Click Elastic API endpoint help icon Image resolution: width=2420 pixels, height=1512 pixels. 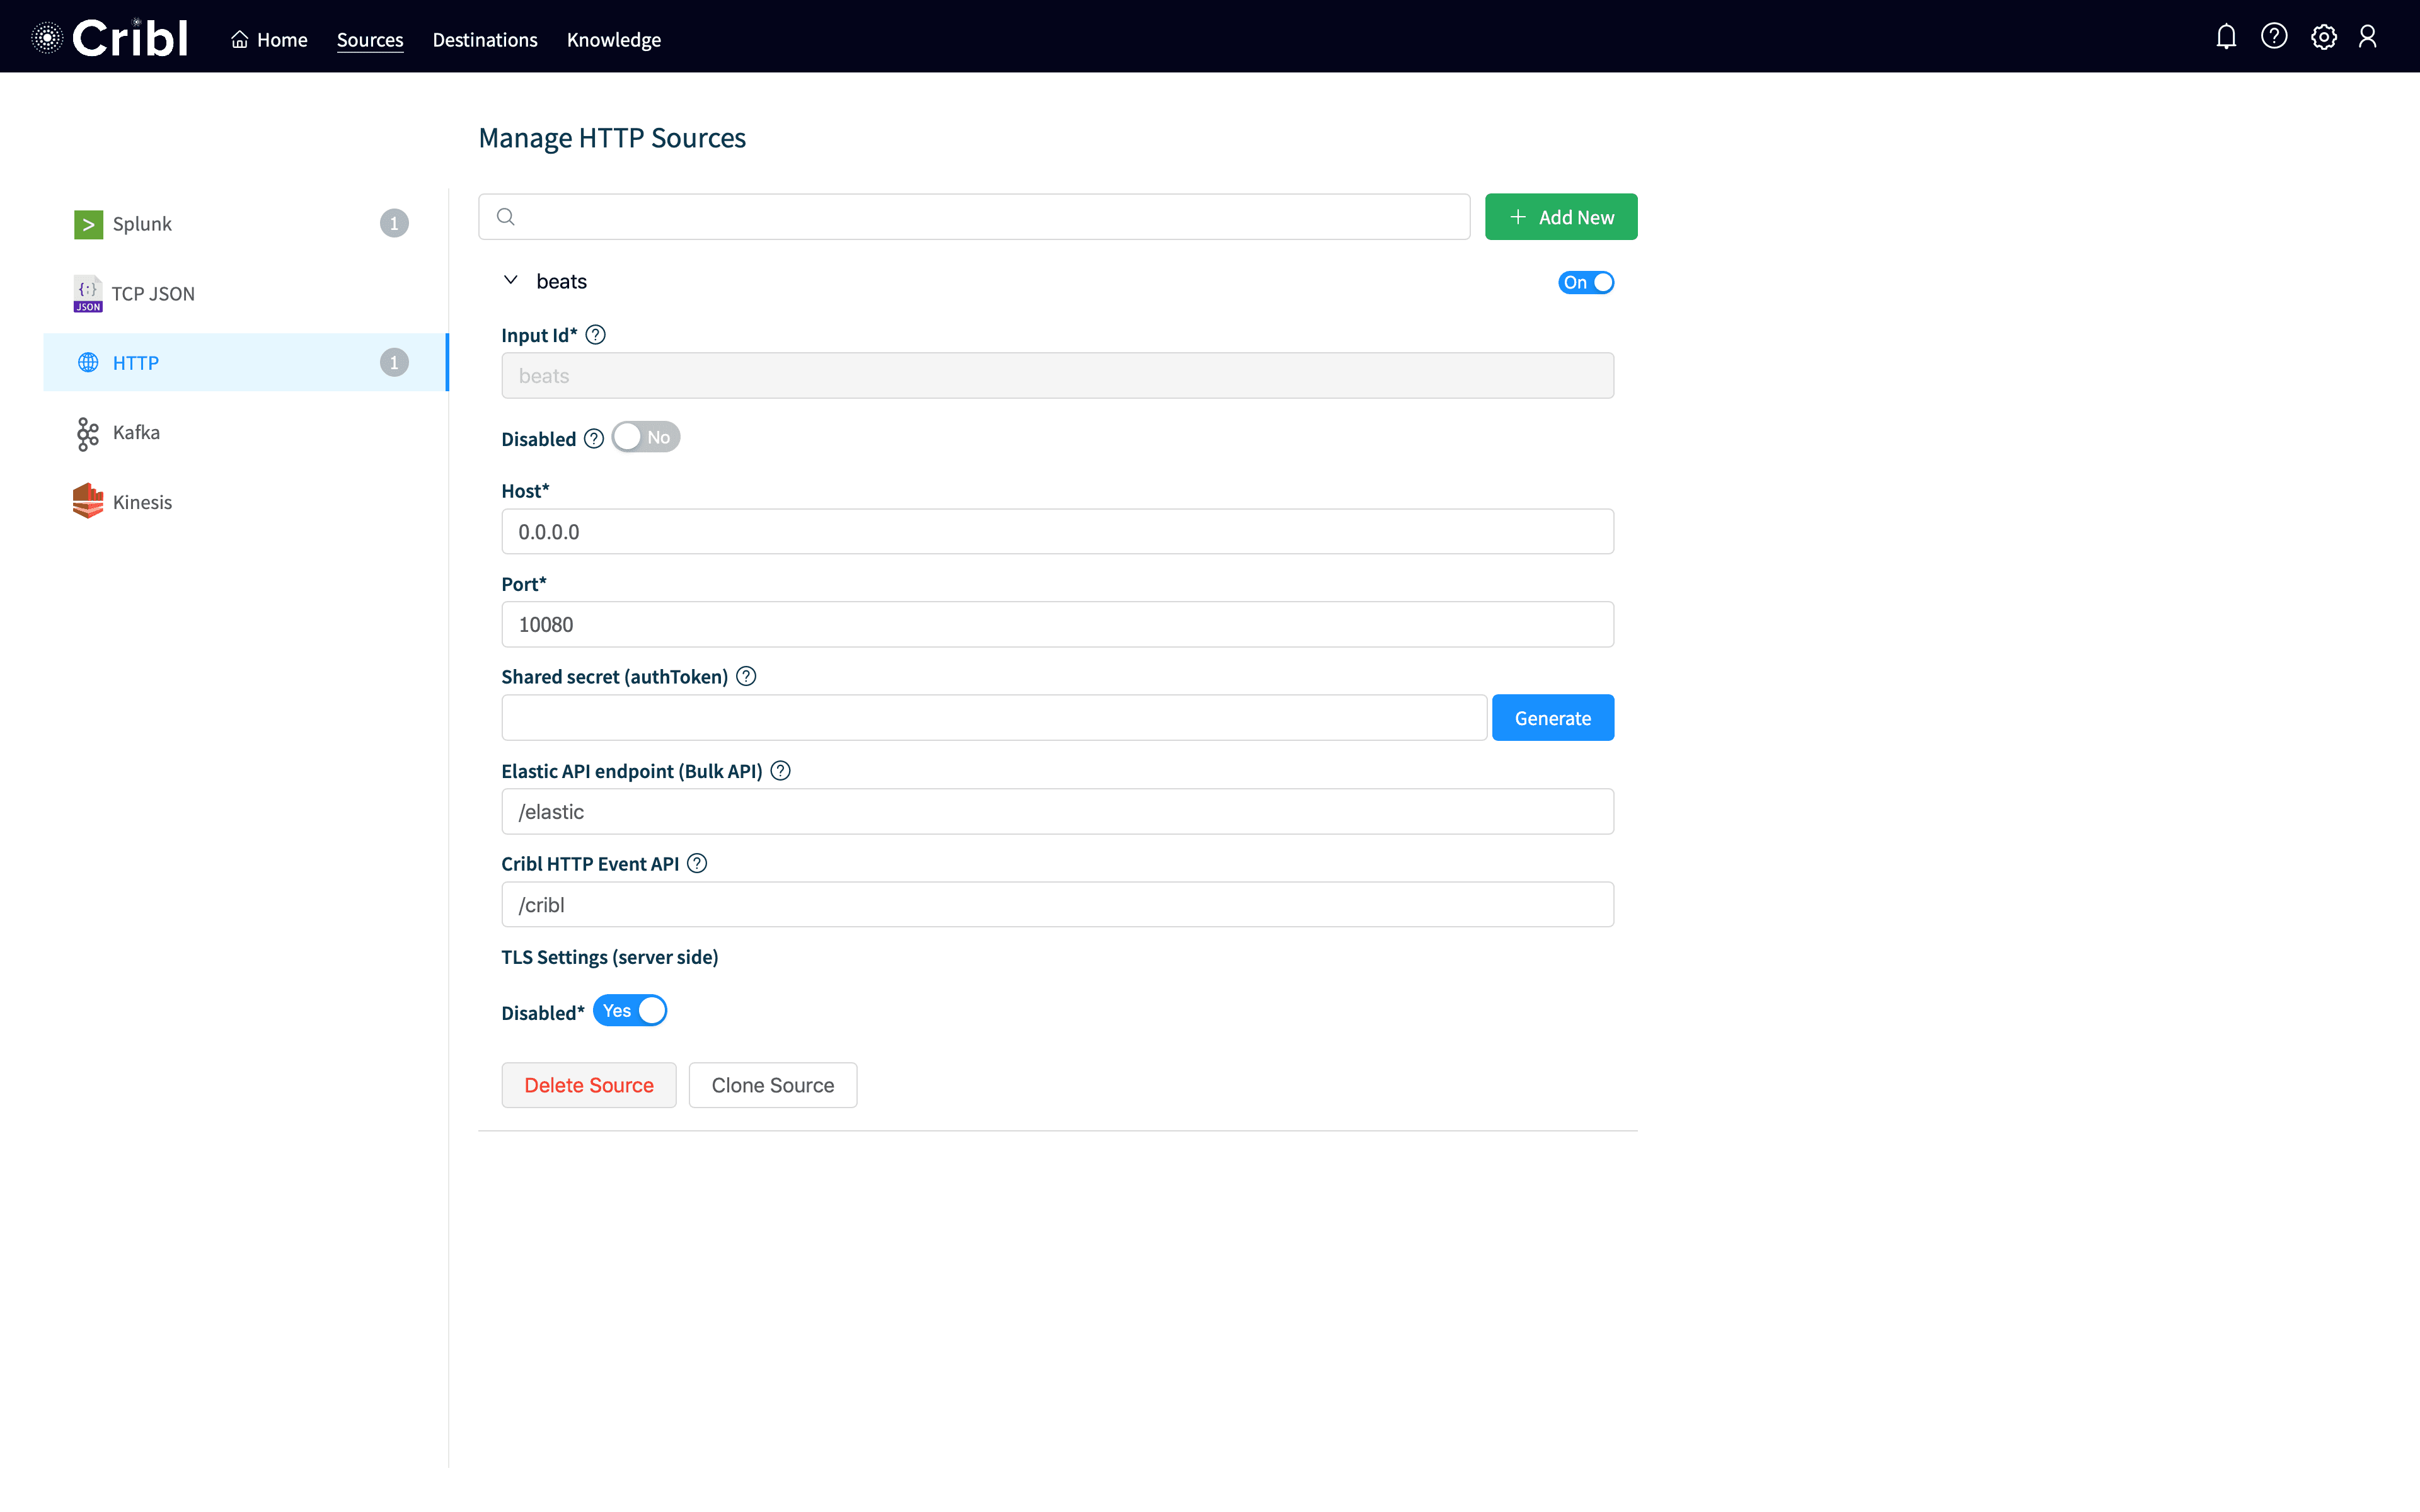click(781, 770)
